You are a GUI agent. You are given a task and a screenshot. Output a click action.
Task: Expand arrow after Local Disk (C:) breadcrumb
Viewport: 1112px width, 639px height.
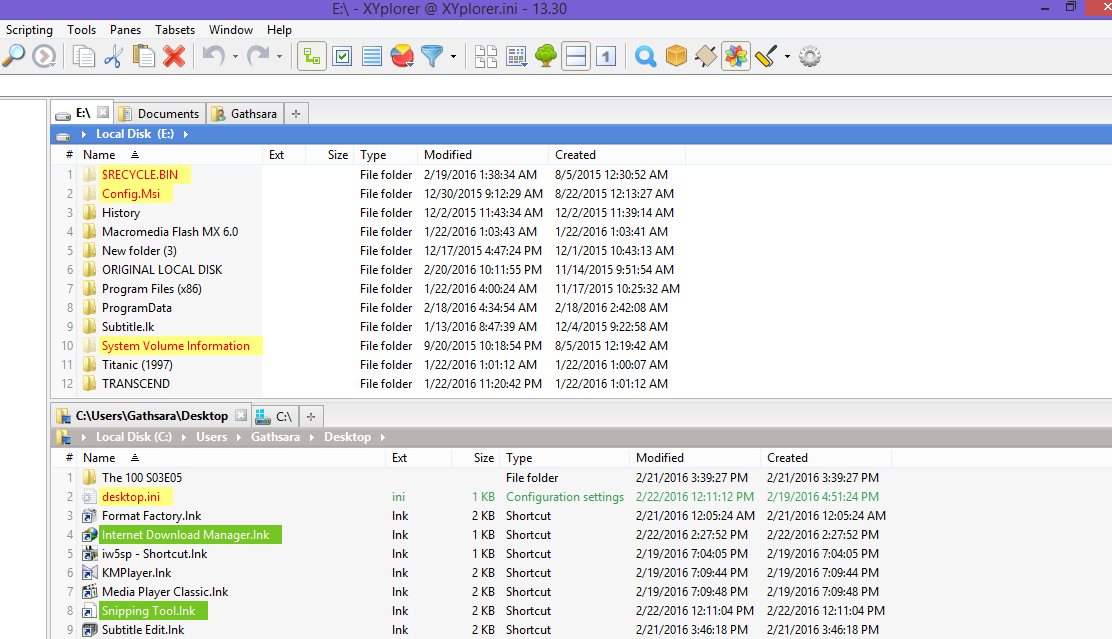coord(184,437)
